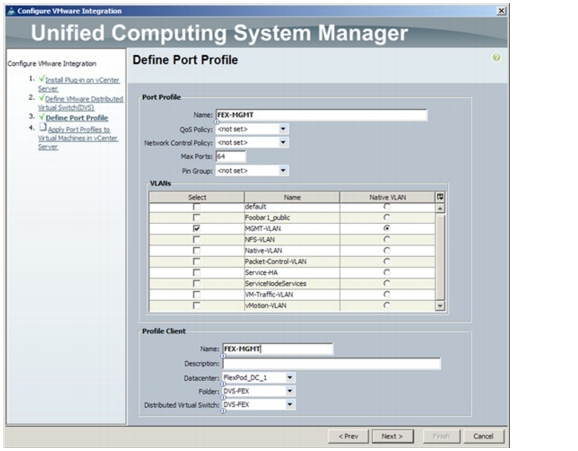
Task: Check the Native-VLAN checkbox
Action: [196, 251]
